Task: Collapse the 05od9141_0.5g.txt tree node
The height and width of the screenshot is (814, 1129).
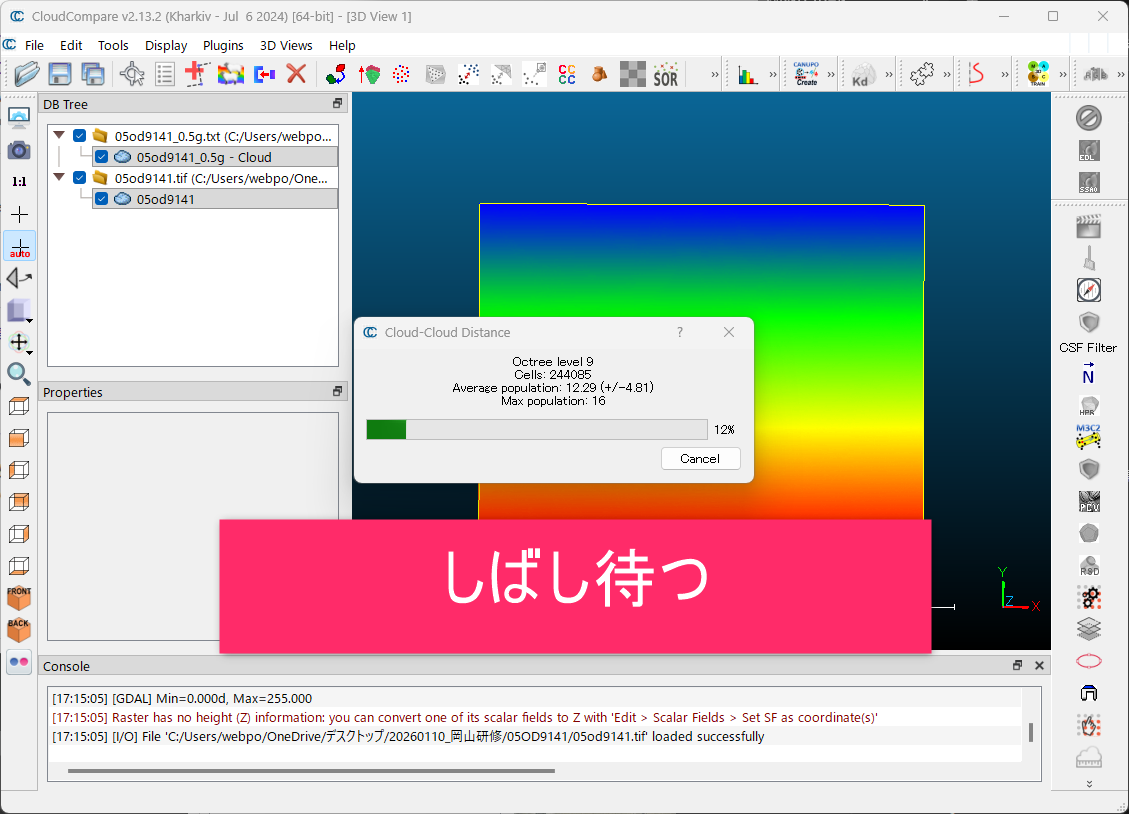Action: 59,136
